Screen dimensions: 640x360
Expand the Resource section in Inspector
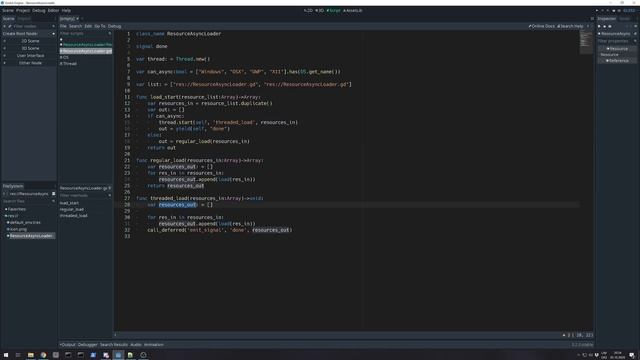tap(617, 49)
